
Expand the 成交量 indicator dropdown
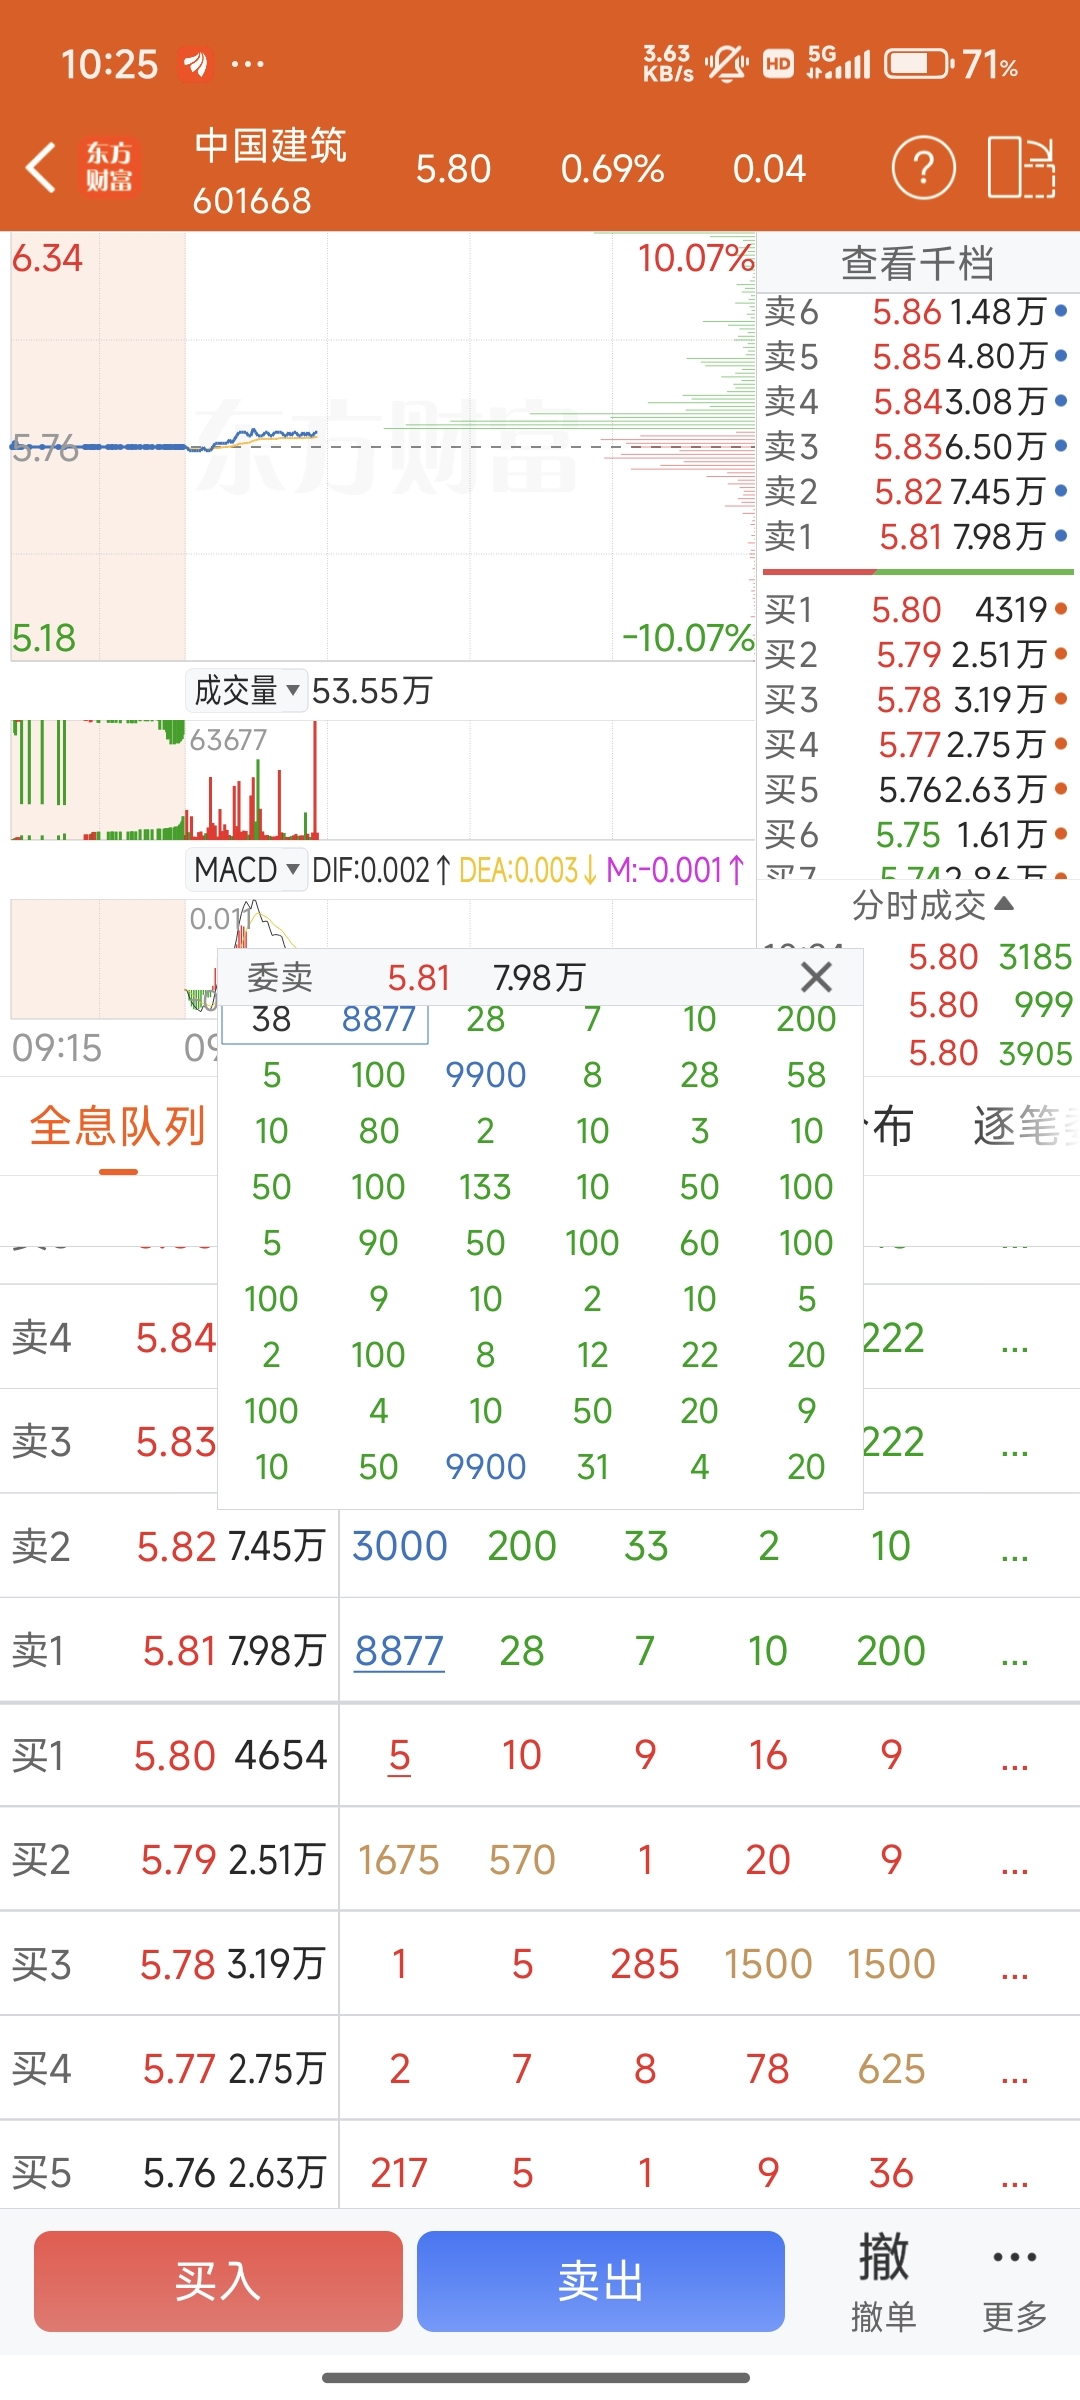246,690
